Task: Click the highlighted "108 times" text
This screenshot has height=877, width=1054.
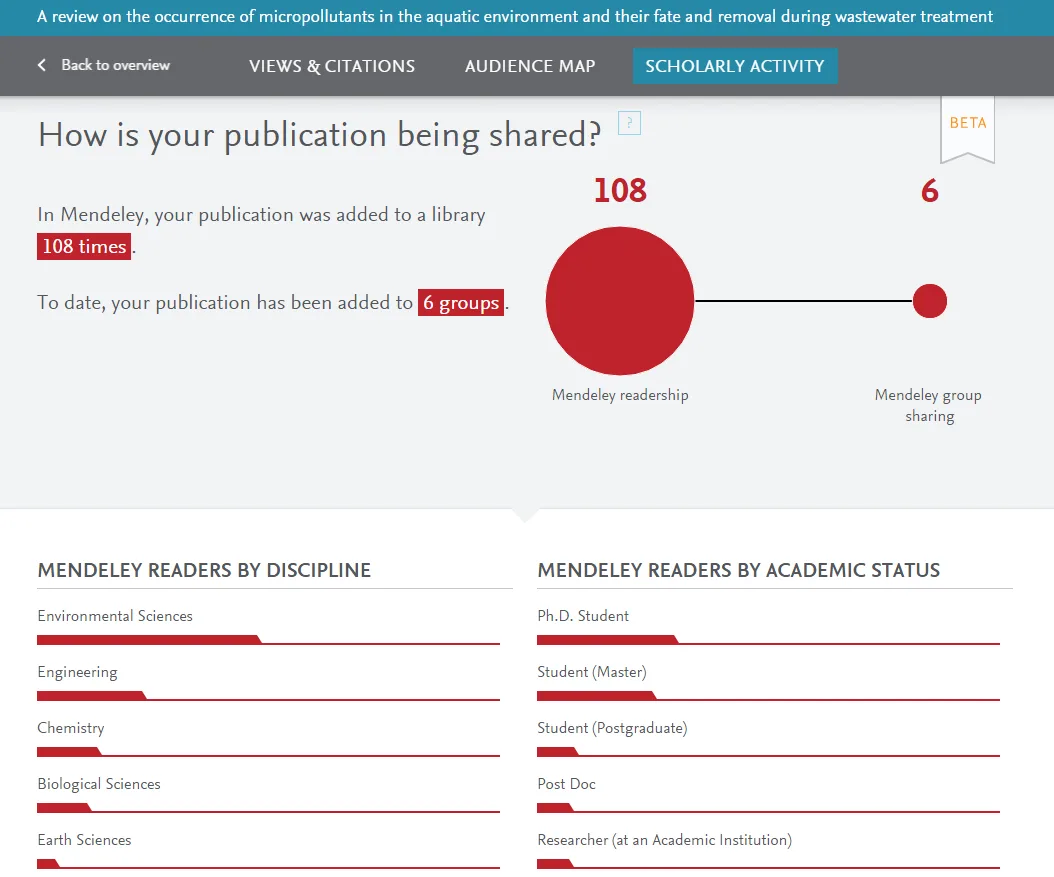Action: click(x=83, y=246)
